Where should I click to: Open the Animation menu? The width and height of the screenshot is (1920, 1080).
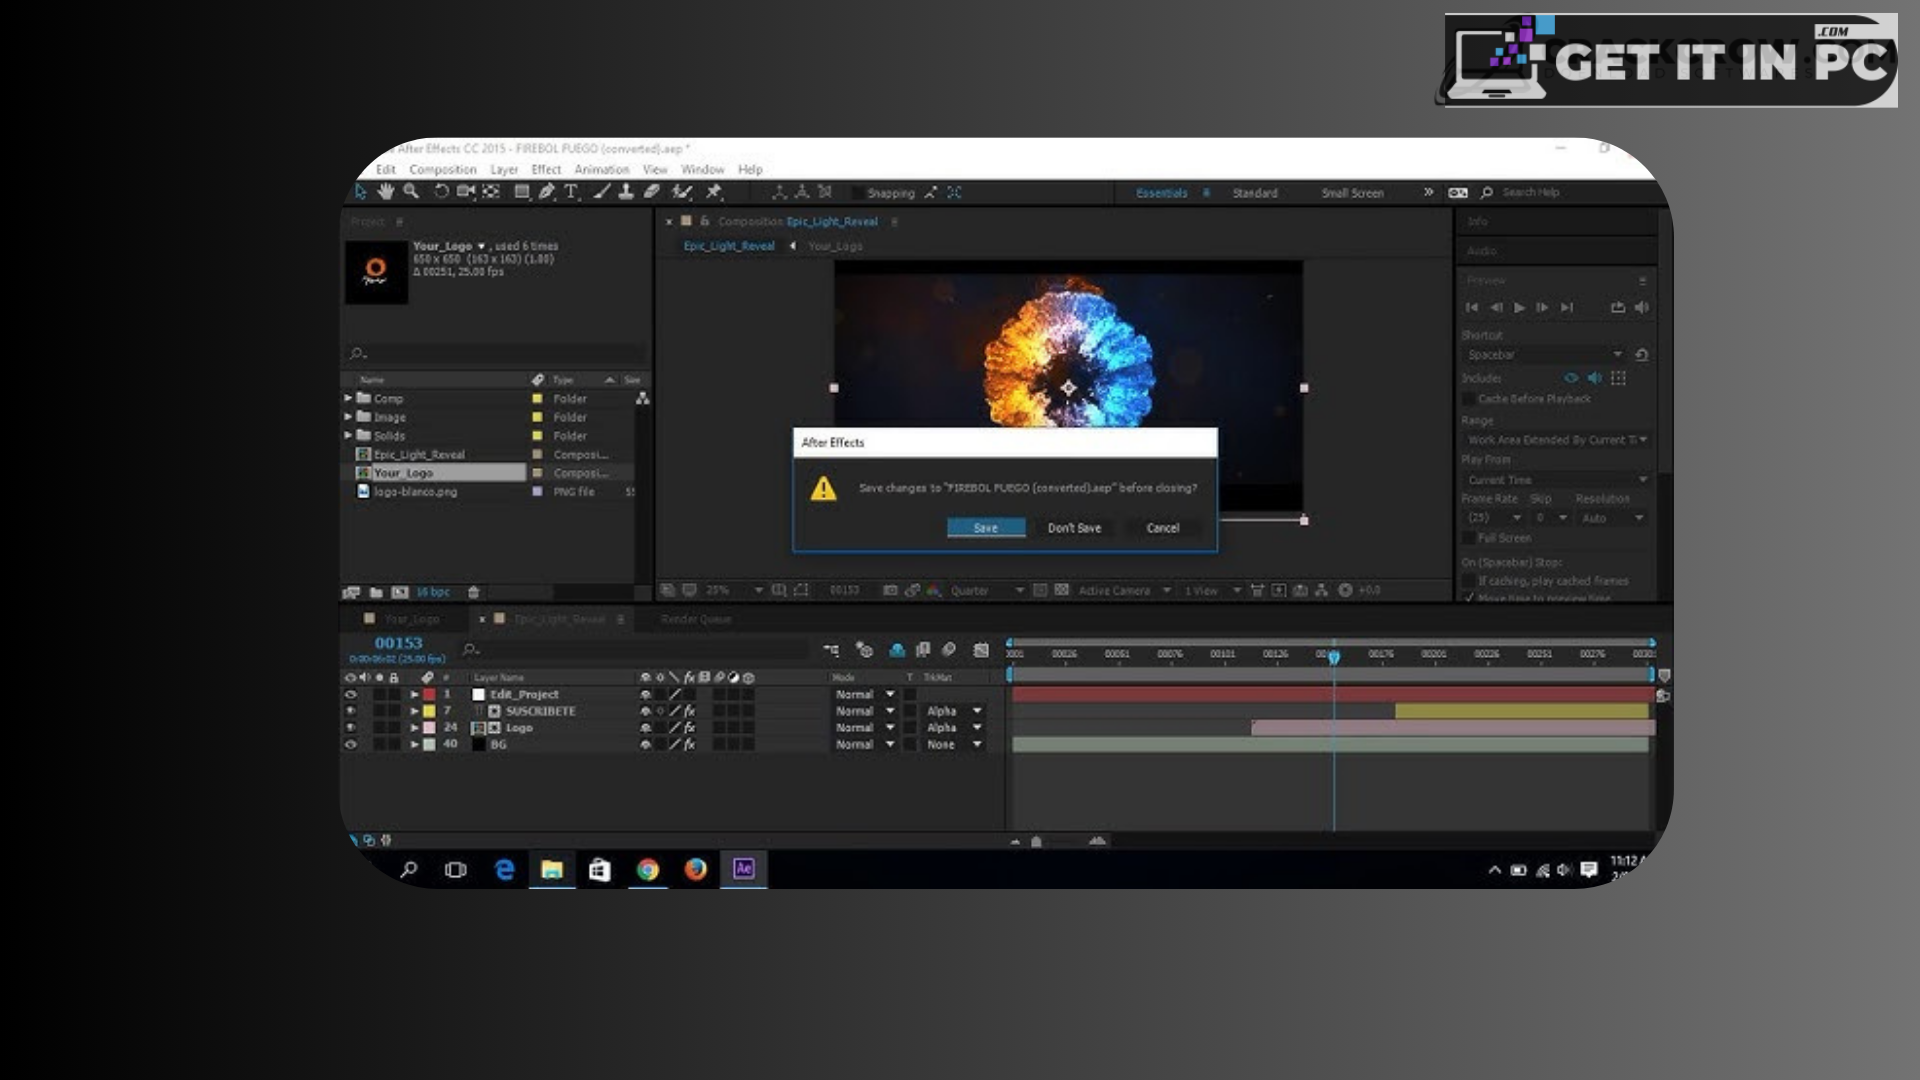pyautogui.click(x=601, y=170)
